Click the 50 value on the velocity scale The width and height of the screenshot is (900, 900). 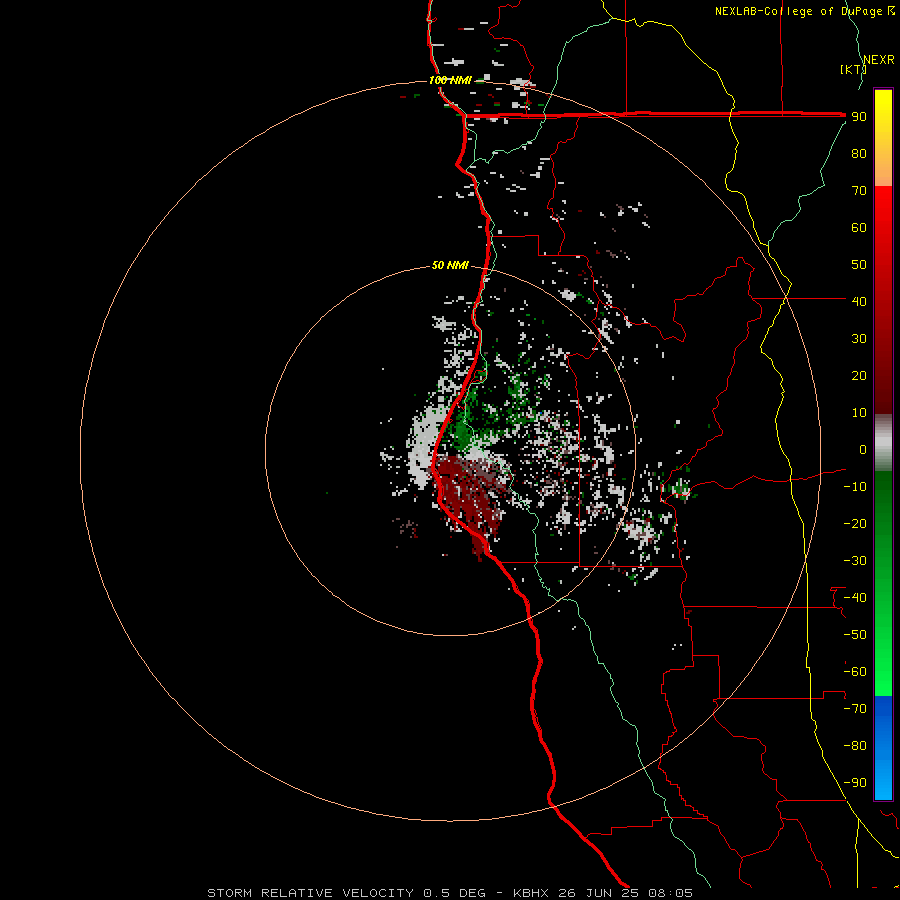(x=859, y=265)
